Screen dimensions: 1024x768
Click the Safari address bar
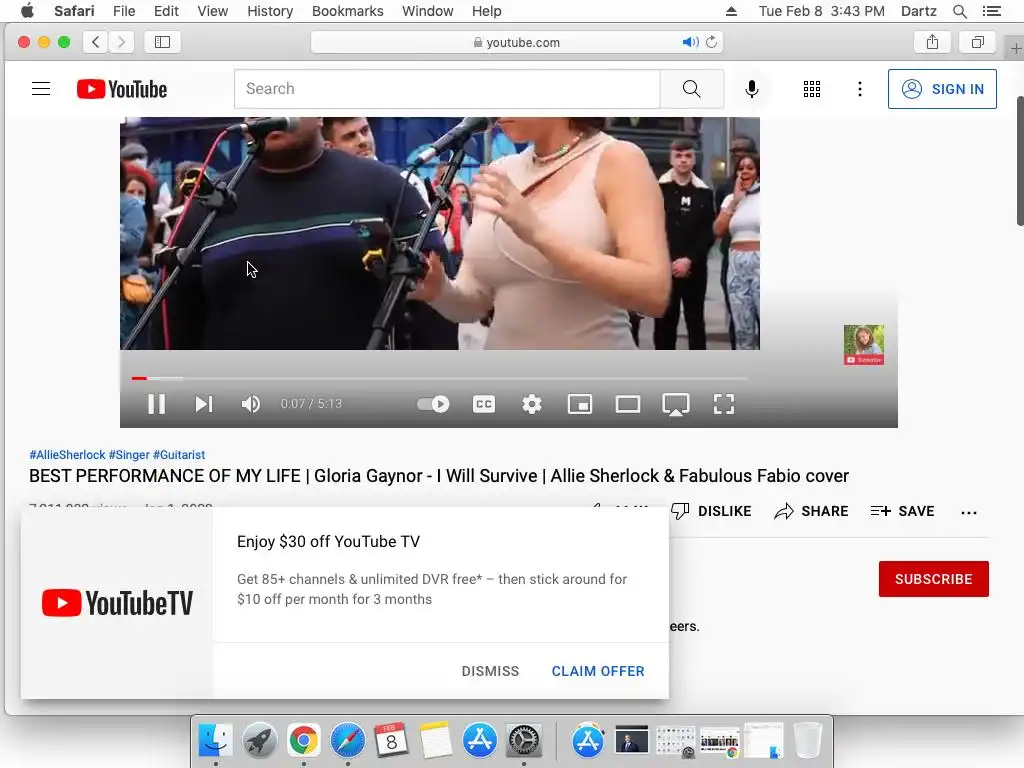[x=517, y=42]
